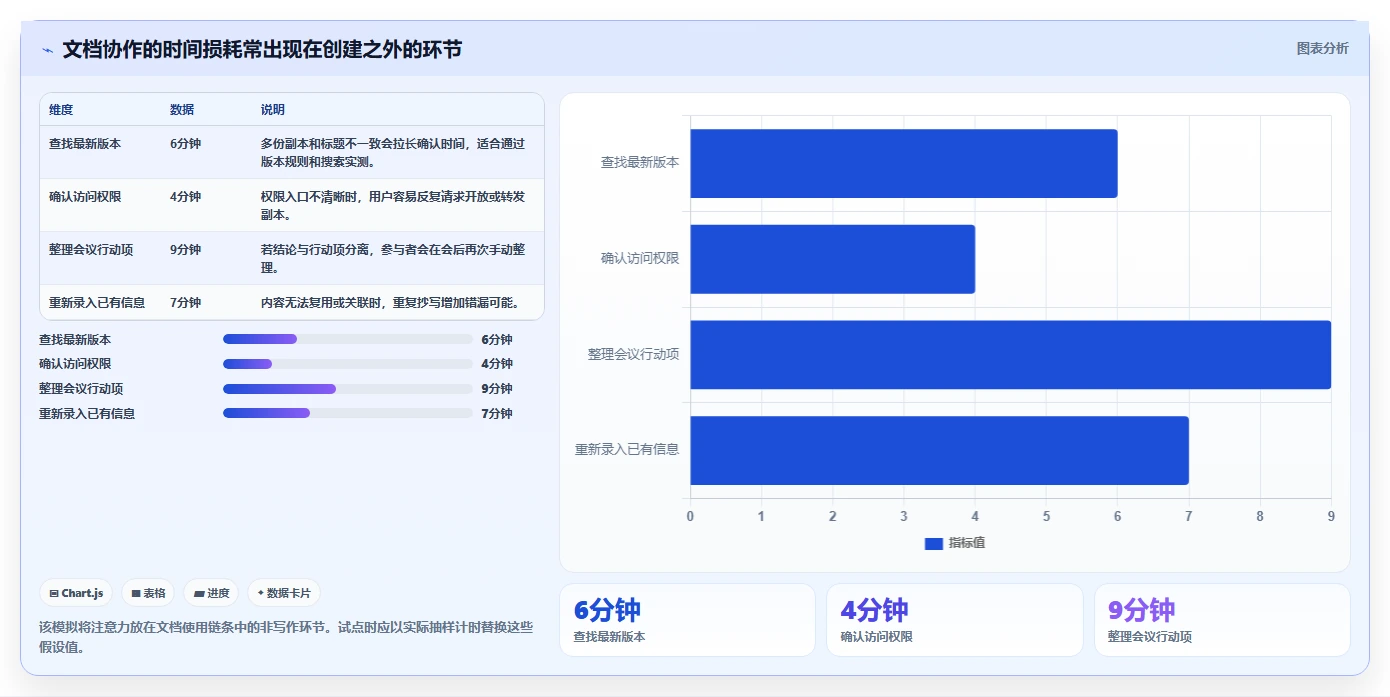Click the 整理会议行动项 progress bar
Screen dimensions: 1390x697
click(348, 389)
